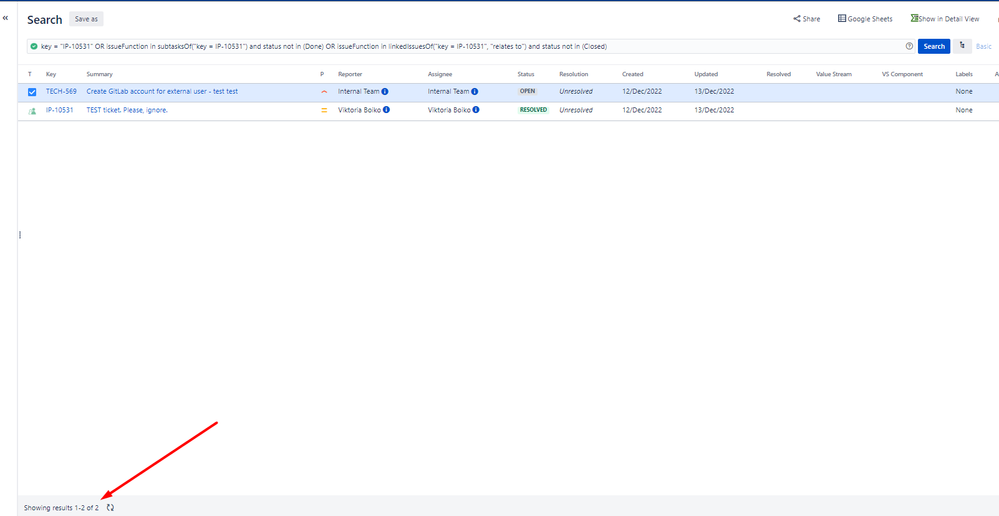Click the Search page heading
This screenshot has height=516, width=999.
tap(45, 20)
